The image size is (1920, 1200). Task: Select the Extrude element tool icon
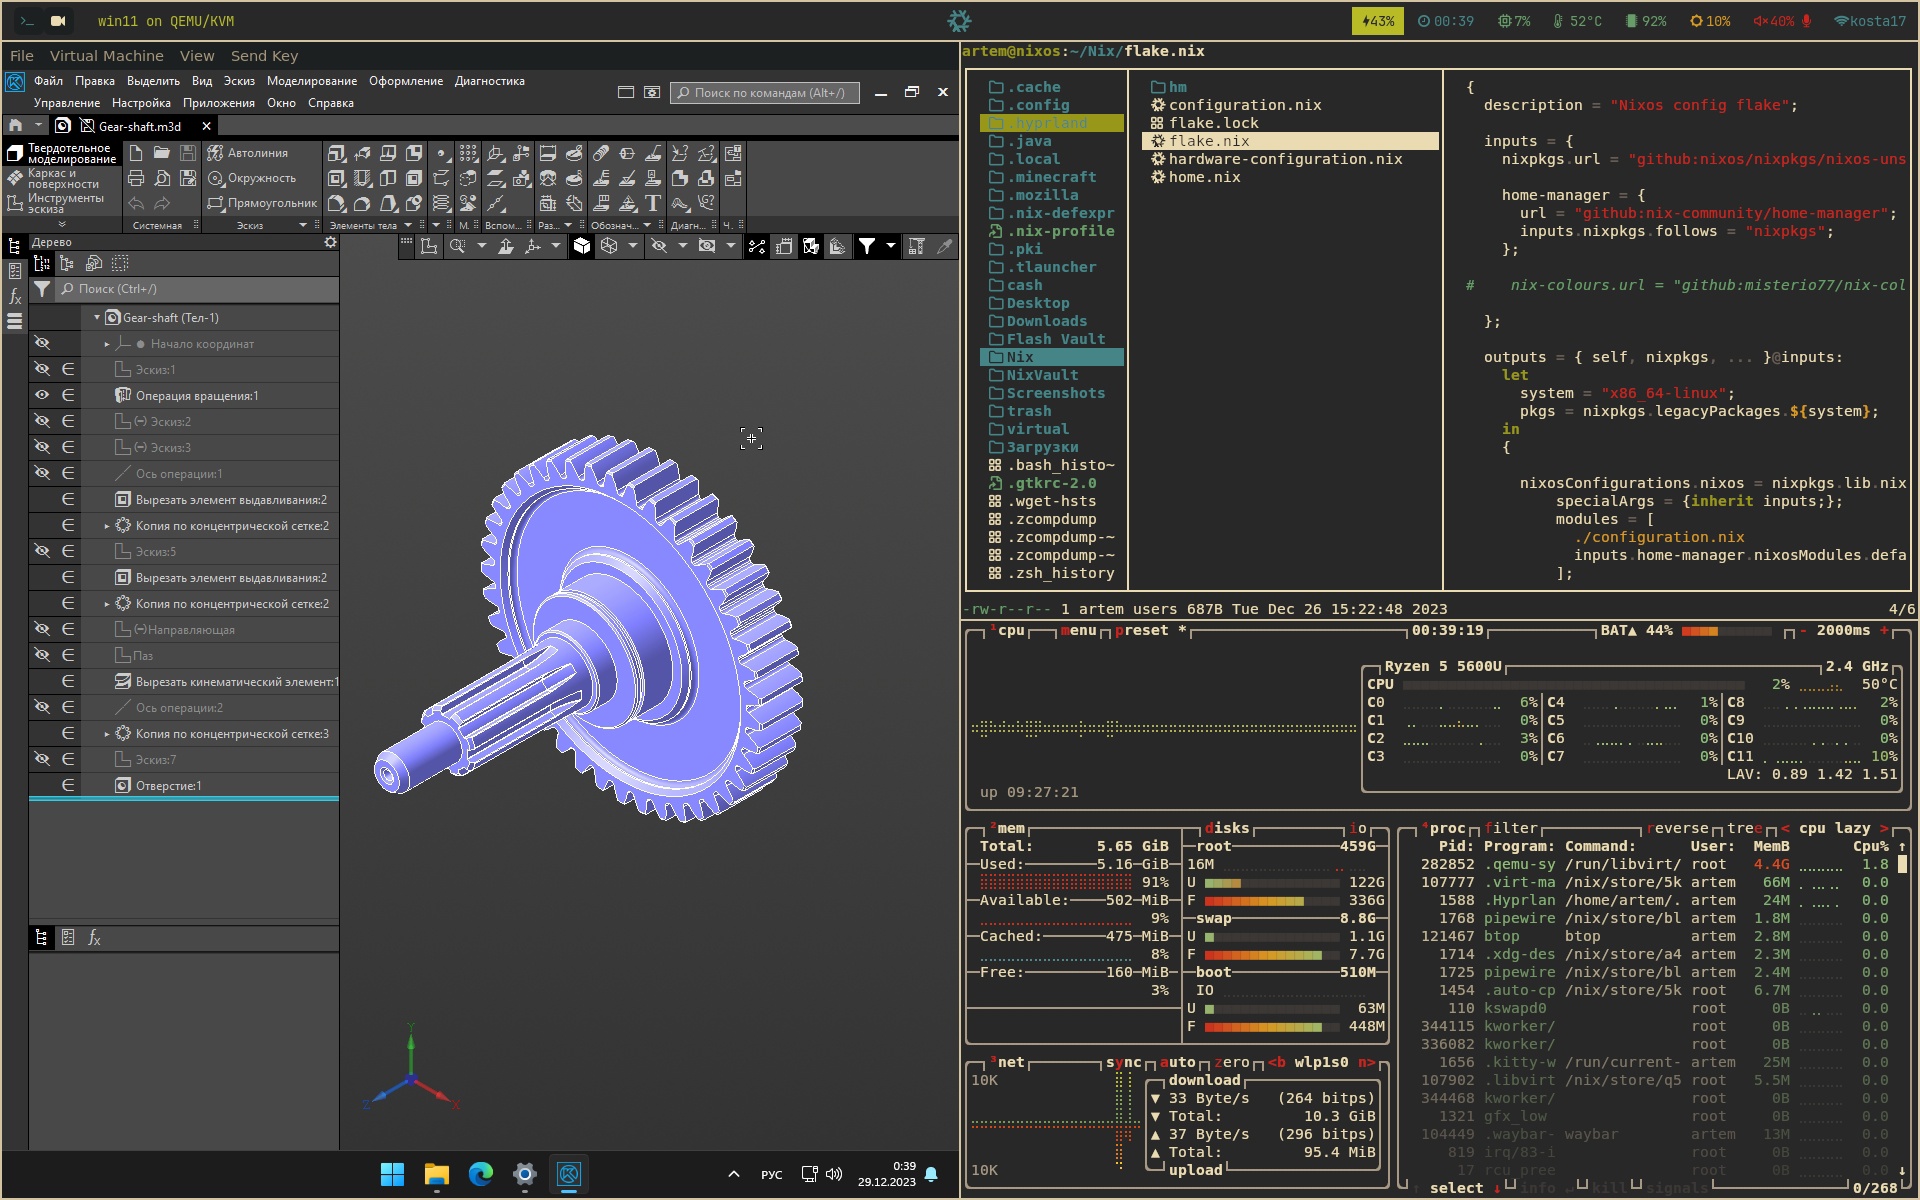point(337,153)
